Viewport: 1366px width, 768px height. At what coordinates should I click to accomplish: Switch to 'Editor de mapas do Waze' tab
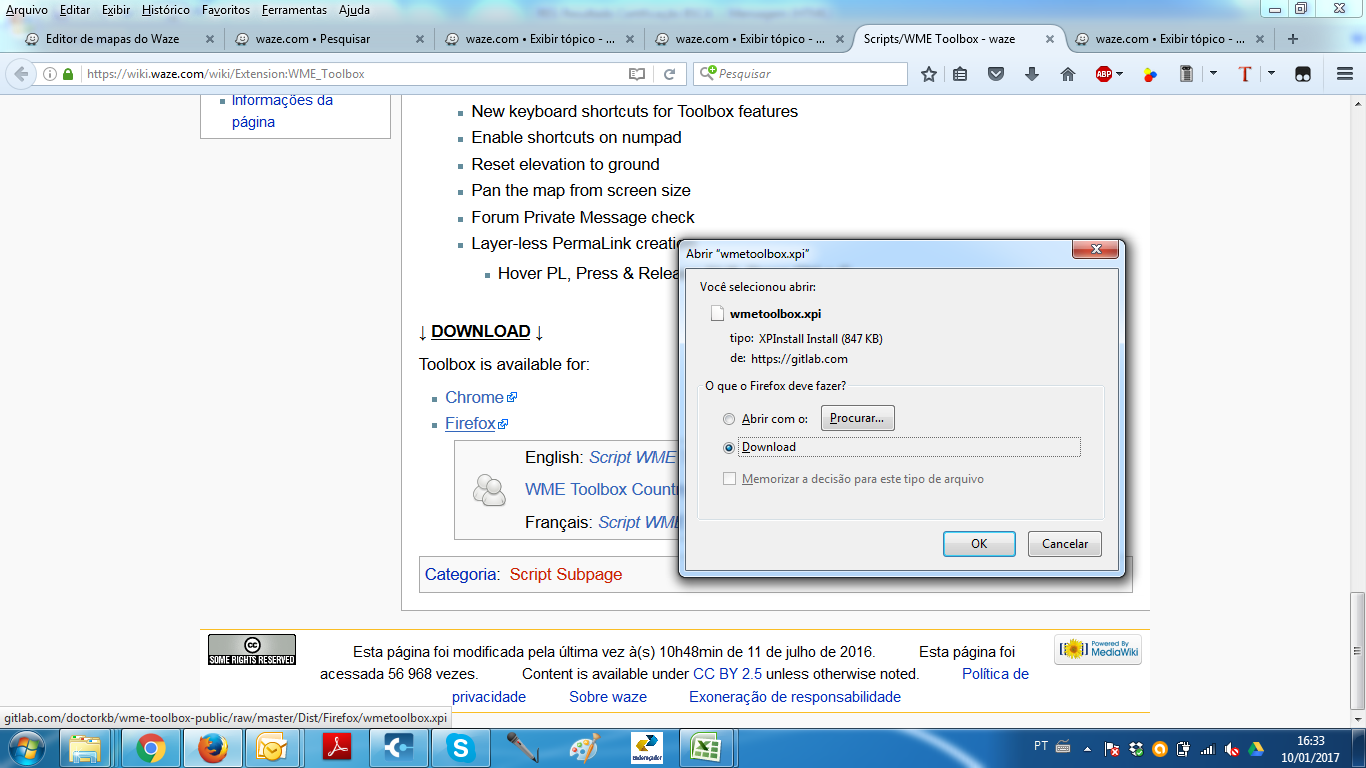click(x=113, y=39)
